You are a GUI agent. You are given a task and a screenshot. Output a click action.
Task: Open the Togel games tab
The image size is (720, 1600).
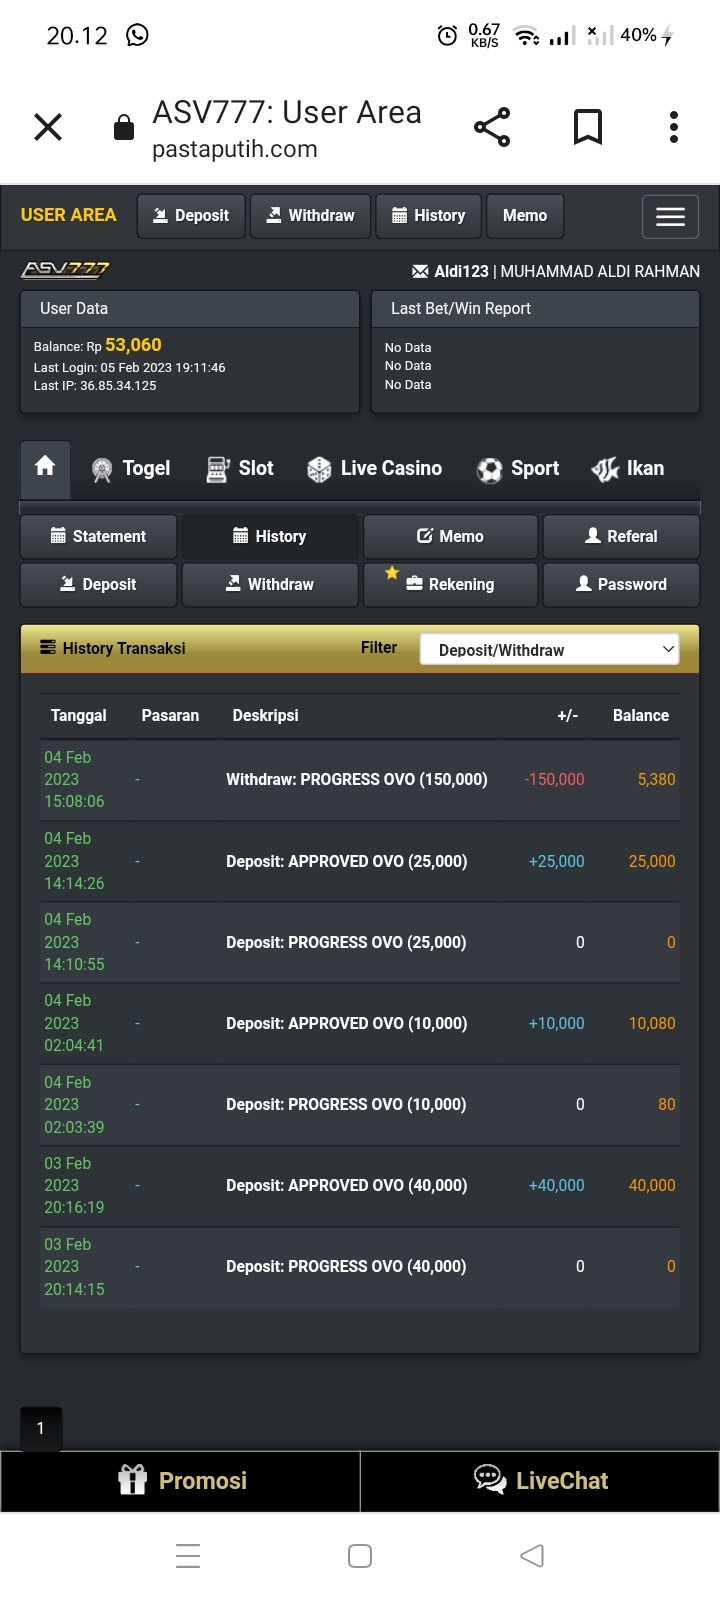click(130, 468)
